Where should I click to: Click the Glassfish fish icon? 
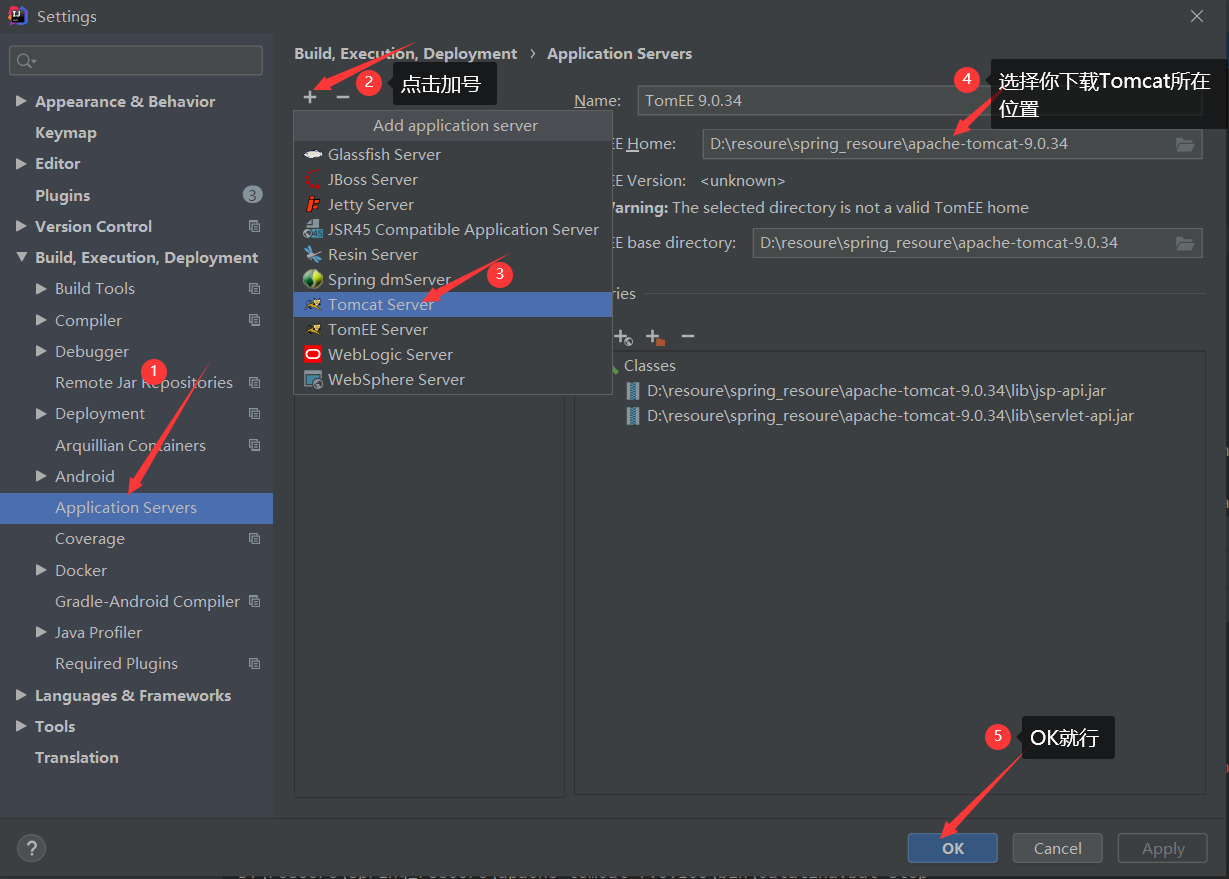(312, 154)
